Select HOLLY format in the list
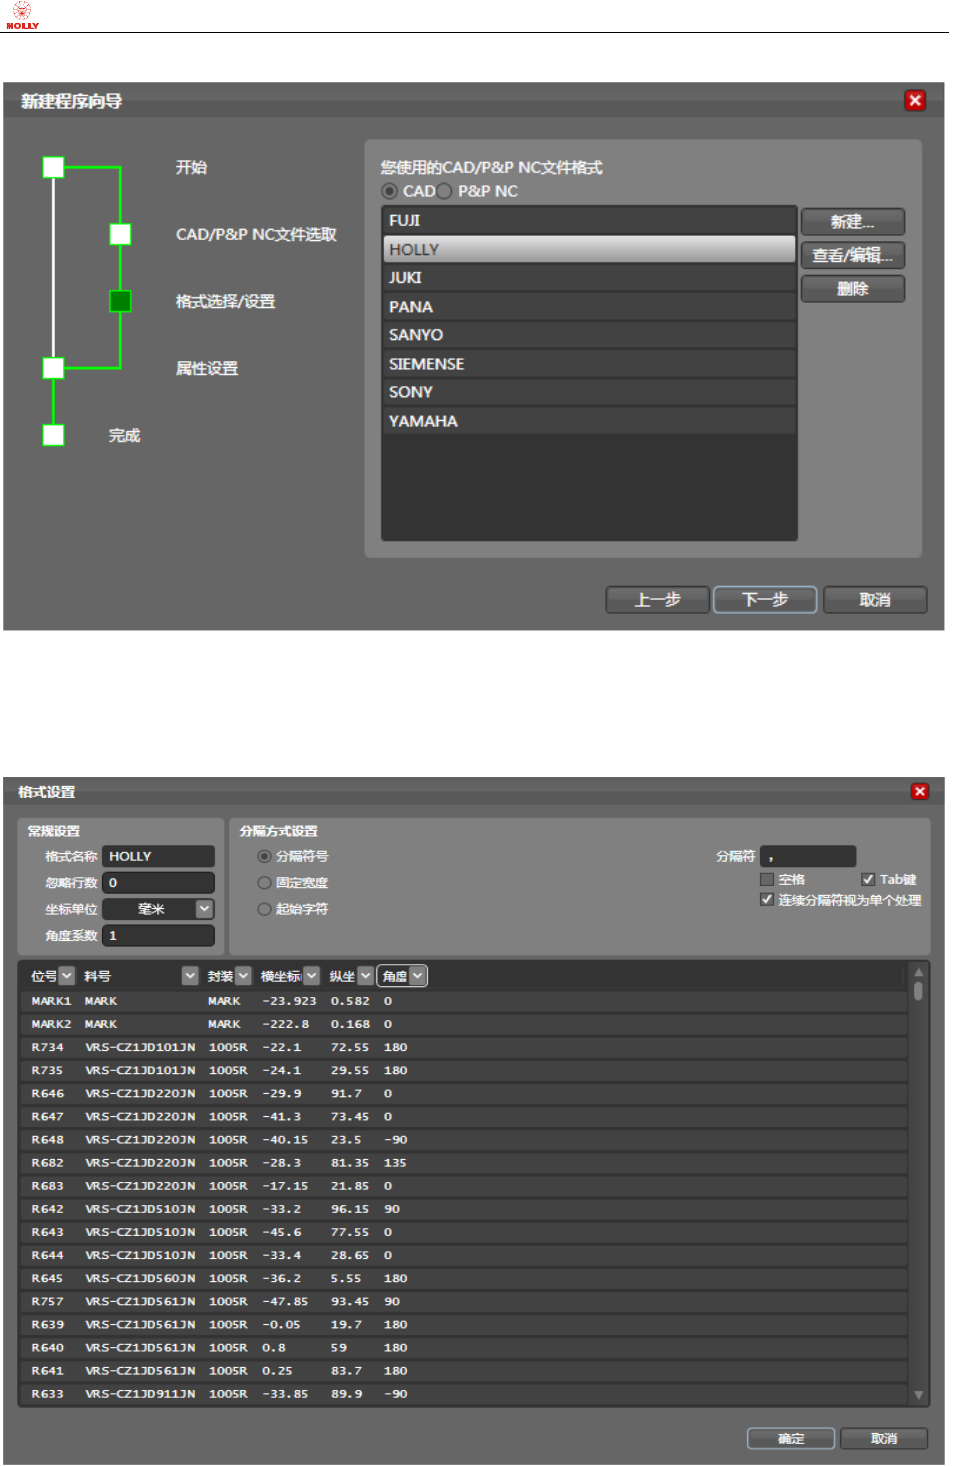The image size is (957, 1466). click(589, 249)
